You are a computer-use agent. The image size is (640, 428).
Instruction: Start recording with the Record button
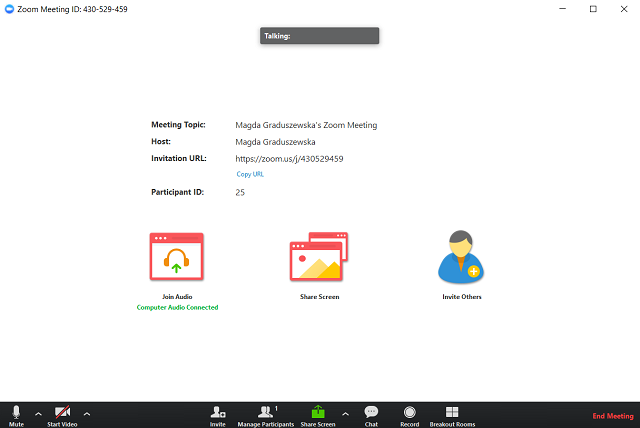click(409, 412)
